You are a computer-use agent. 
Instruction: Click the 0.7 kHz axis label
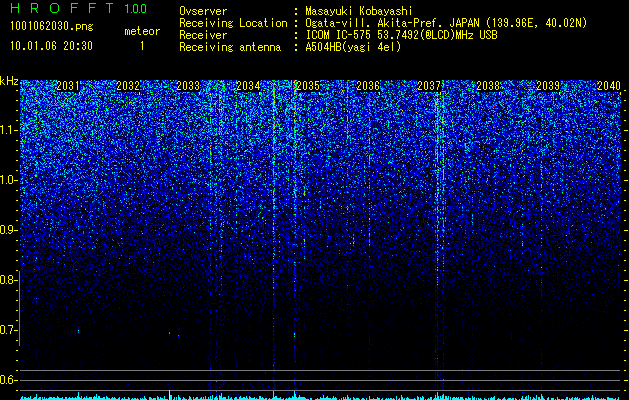pyautogui.click(x=9, y=330)
